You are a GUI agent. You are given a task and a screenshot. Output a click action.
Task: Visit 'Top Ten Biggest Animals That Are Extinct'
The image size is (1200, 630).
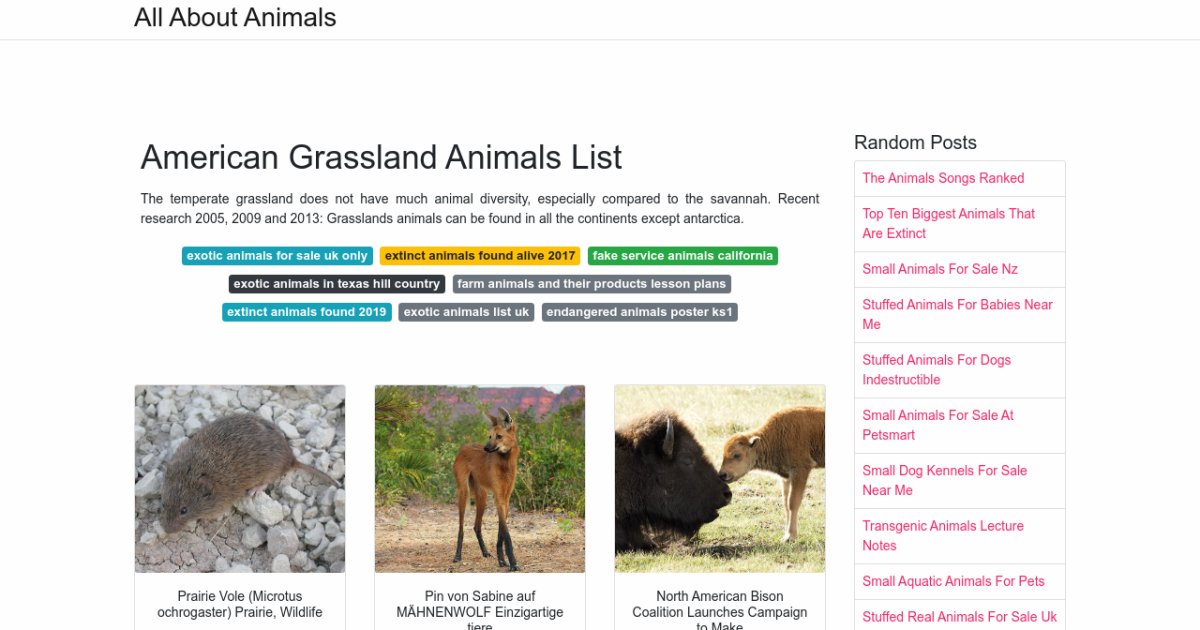coord(948,223)
